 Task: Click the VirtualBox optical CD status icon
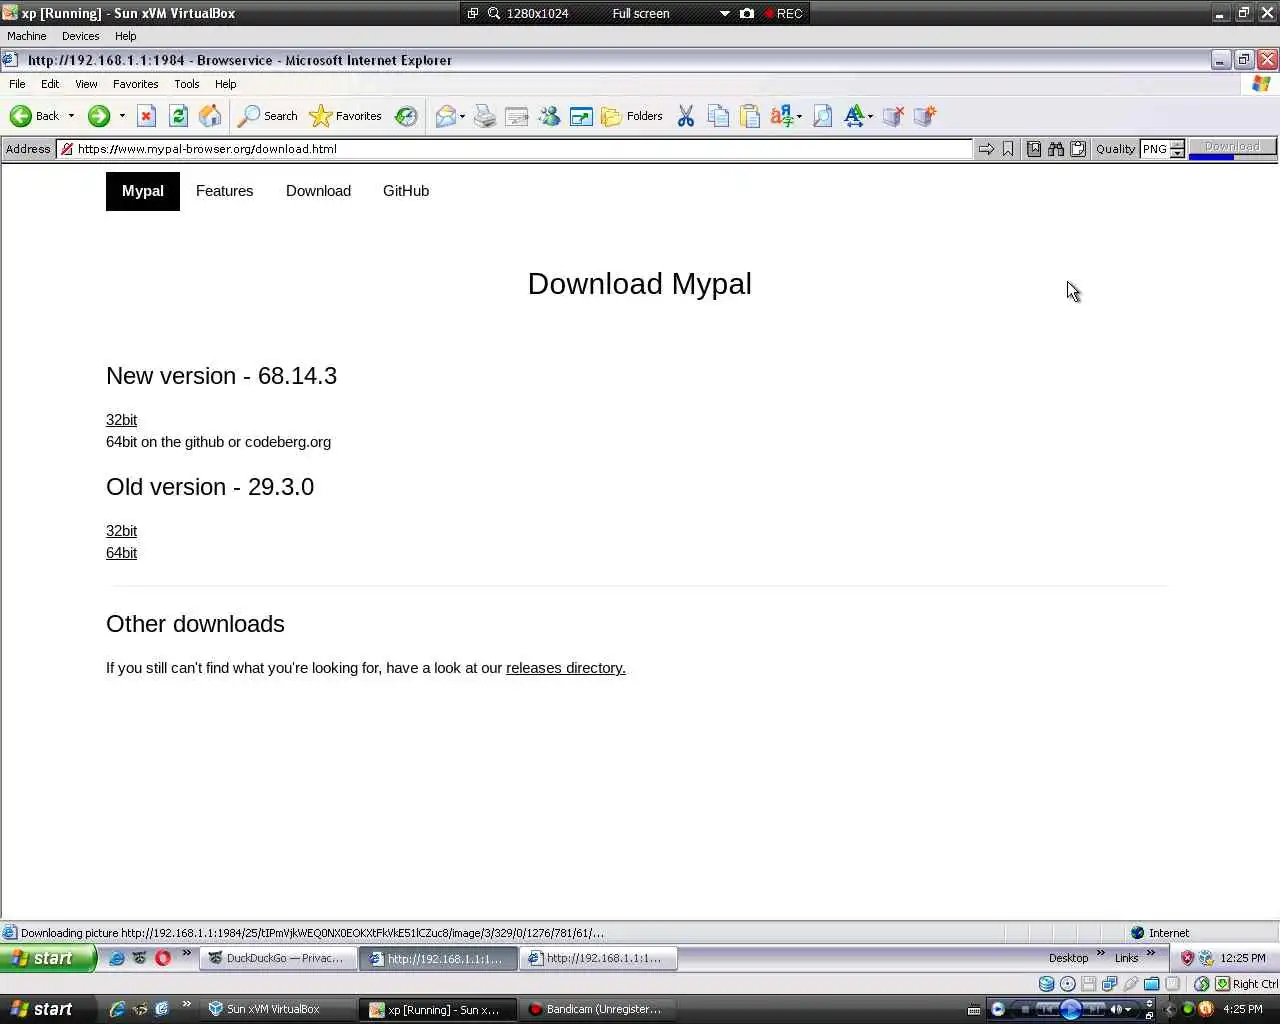tap(1068, 984)
